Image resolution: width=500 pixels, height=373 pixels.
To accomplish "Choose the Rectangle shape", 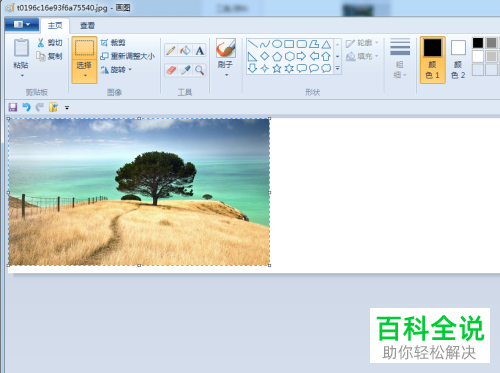I will (x=289, y=44).
